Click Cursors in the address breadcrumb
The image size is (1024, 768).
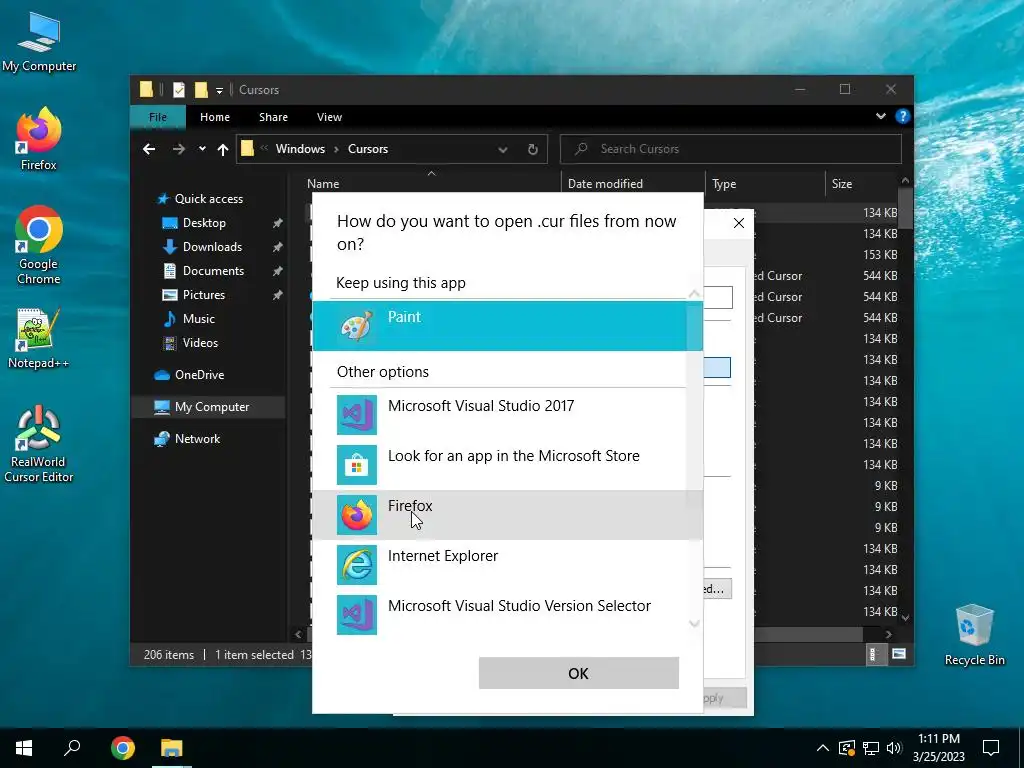point(368,149)
